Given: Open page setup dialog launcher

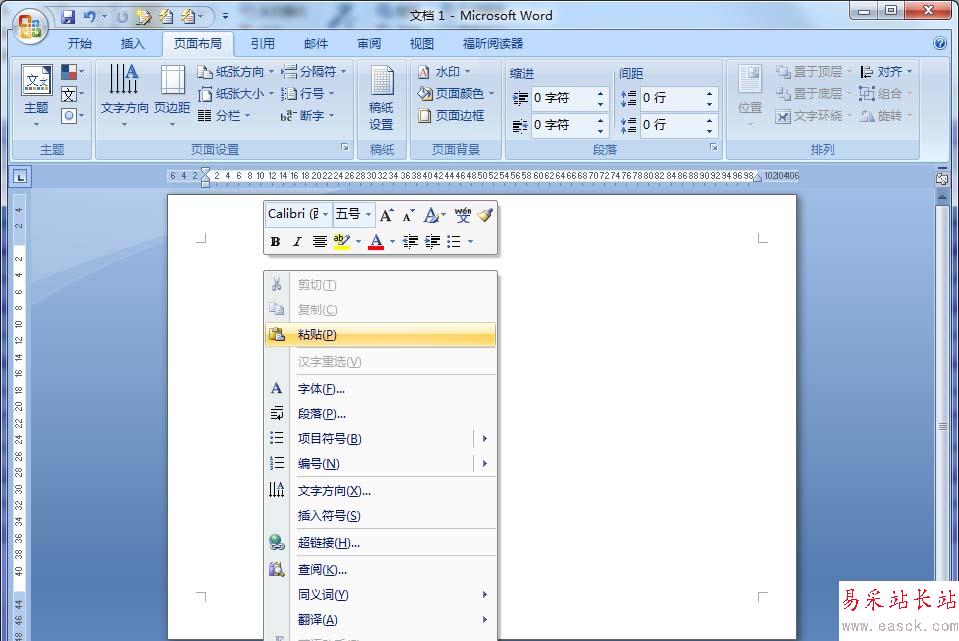Looking at the screenshot, I should (344, 147).
